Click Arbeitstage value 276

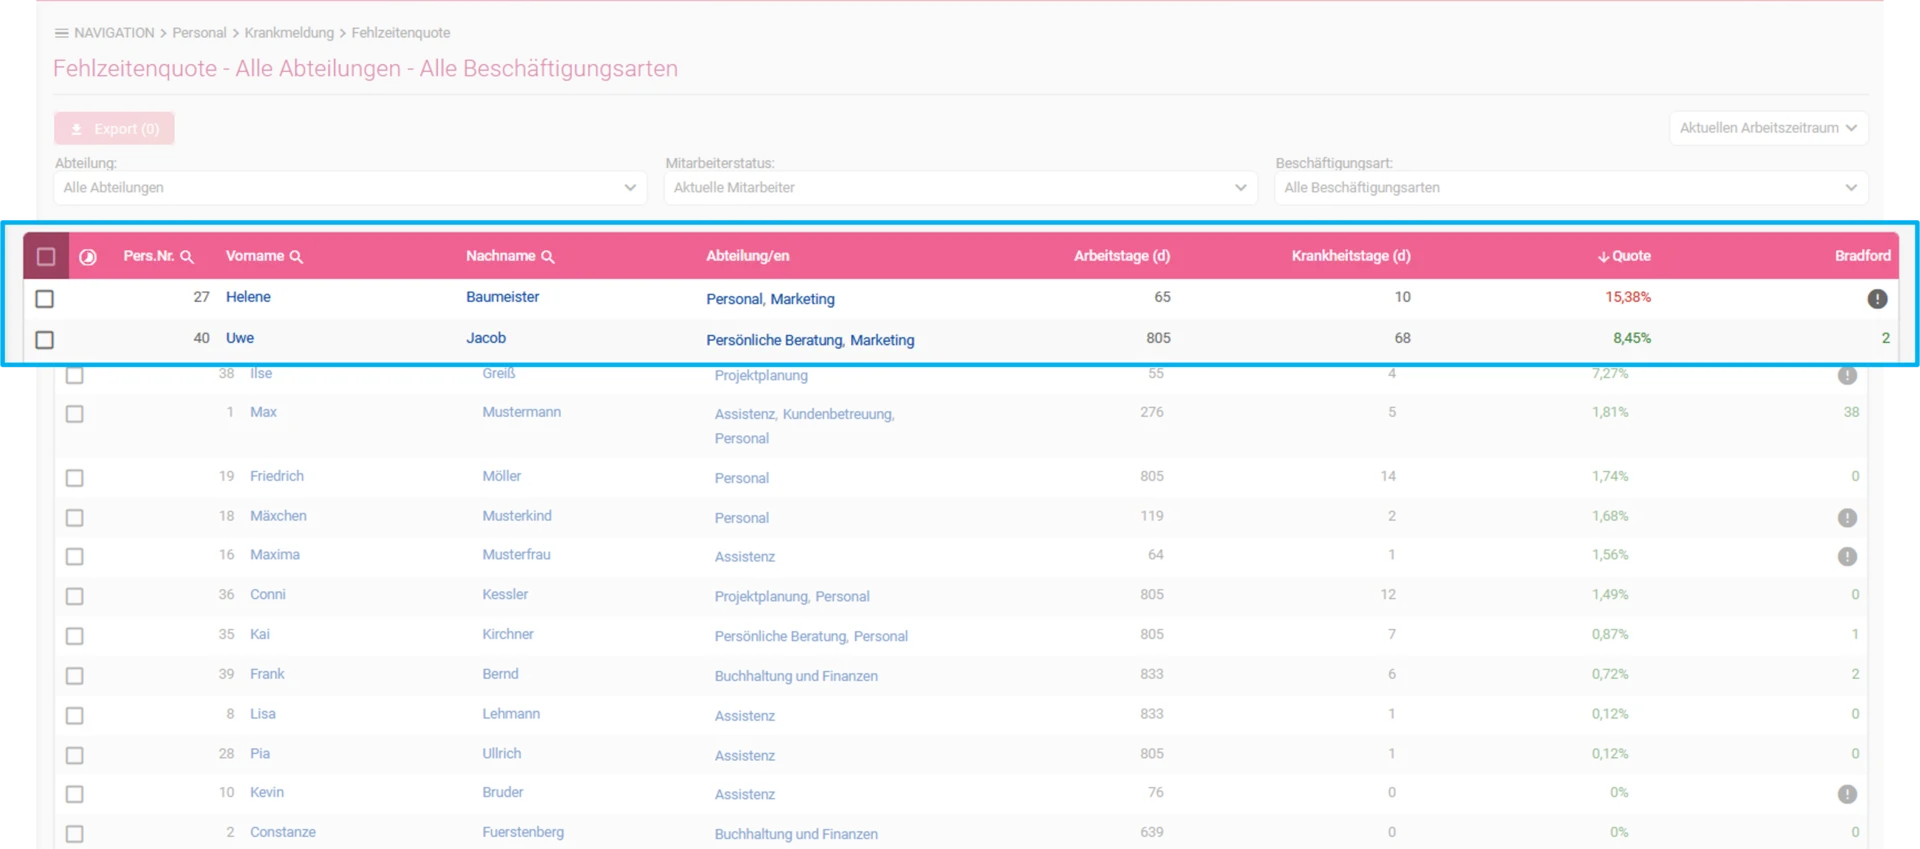pyautogui.click(x=1152, y=412)
